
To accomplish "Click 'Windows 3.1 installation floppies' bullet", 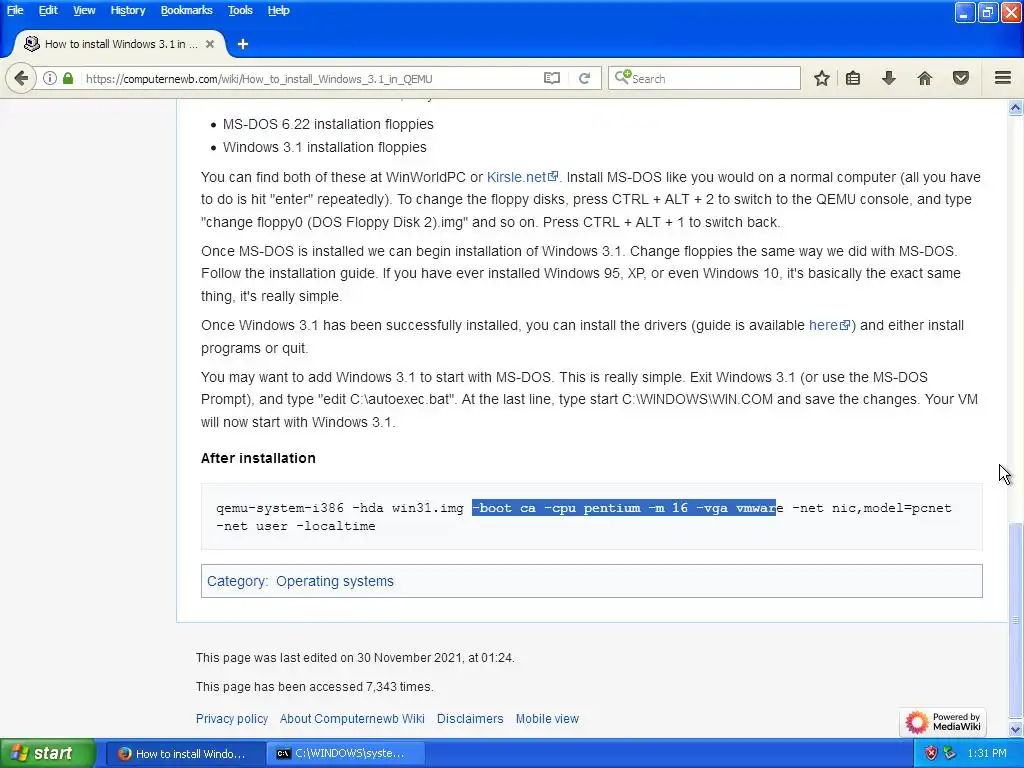I will (325, 148).
